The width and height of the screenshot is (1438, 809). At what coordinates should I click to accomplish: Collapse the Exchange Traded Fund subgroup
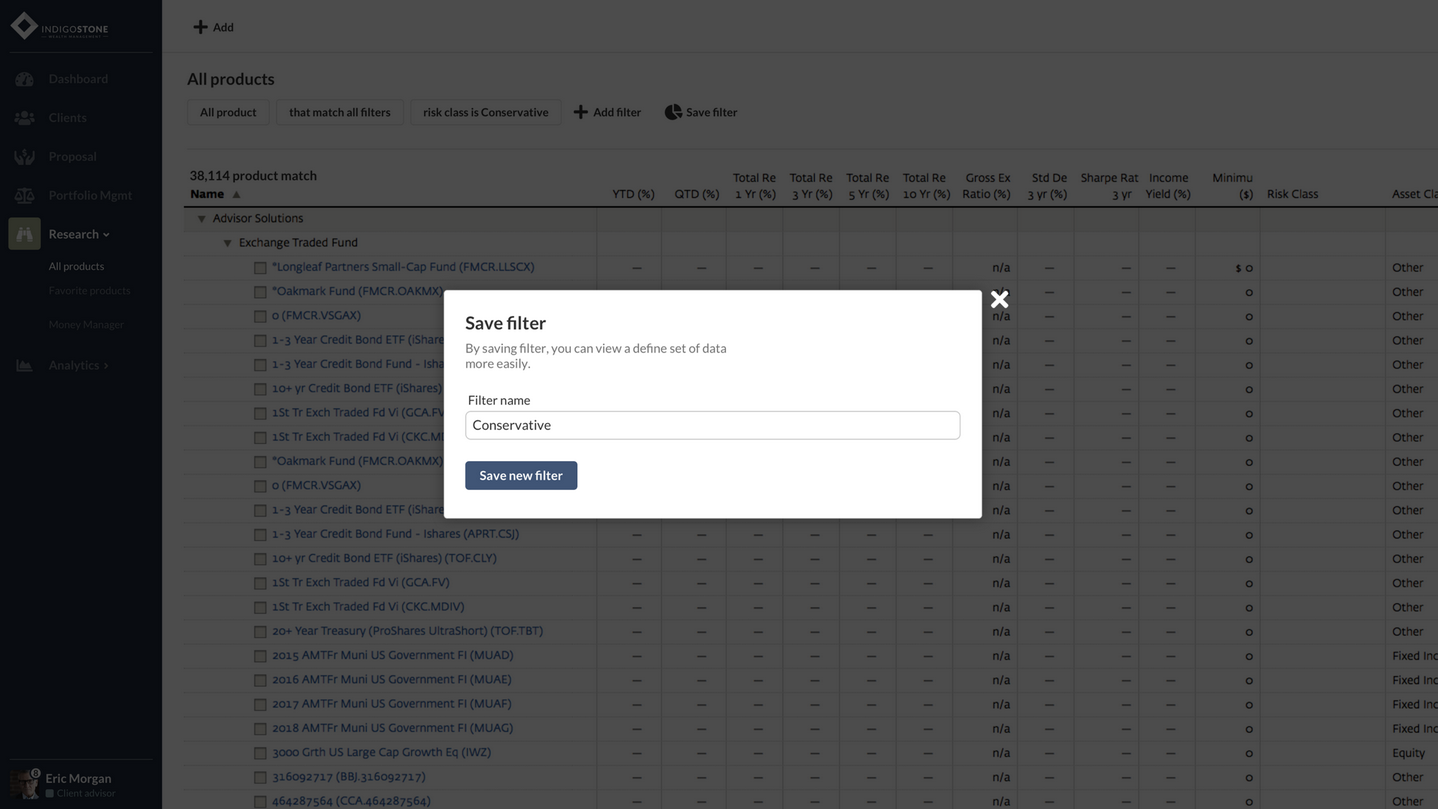click(227, 243)
